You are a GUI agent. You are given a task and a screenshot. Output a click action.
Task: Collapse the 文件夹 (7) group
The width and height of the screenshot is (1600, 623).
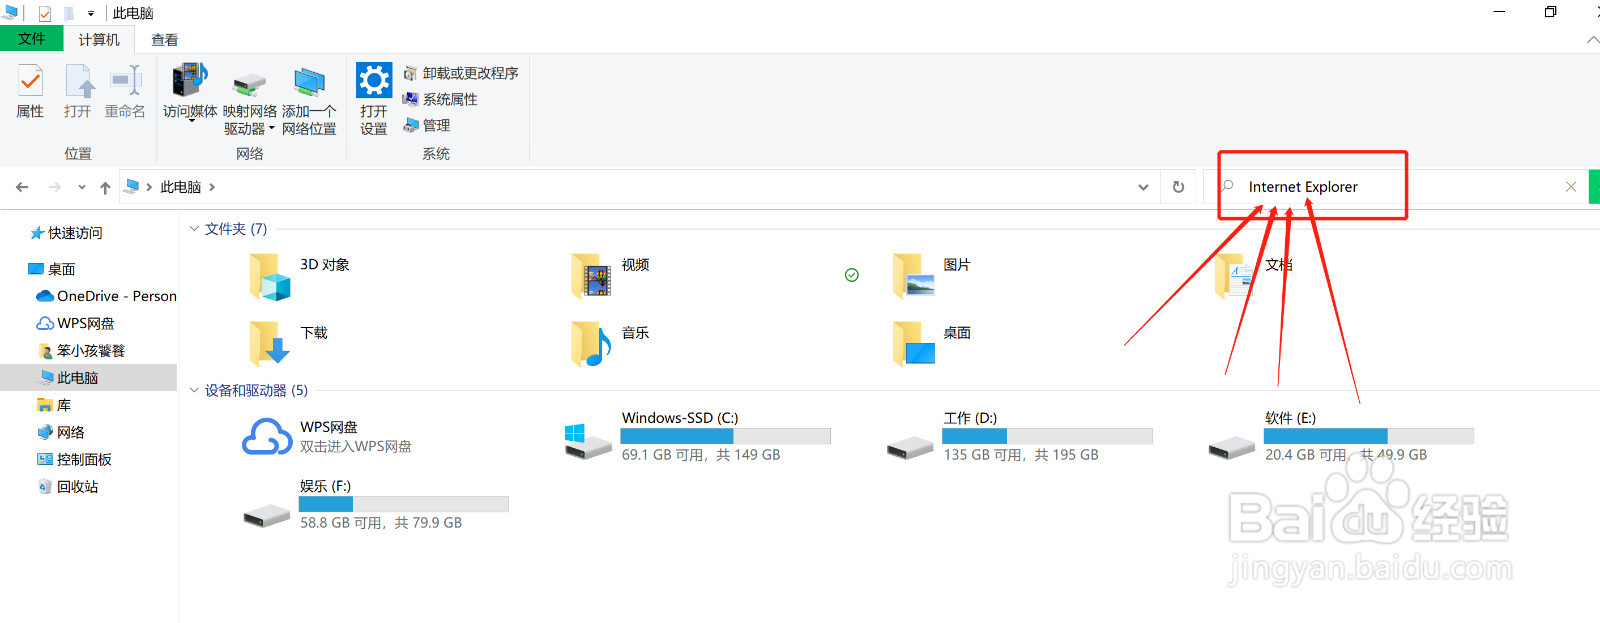pos(194,229)
